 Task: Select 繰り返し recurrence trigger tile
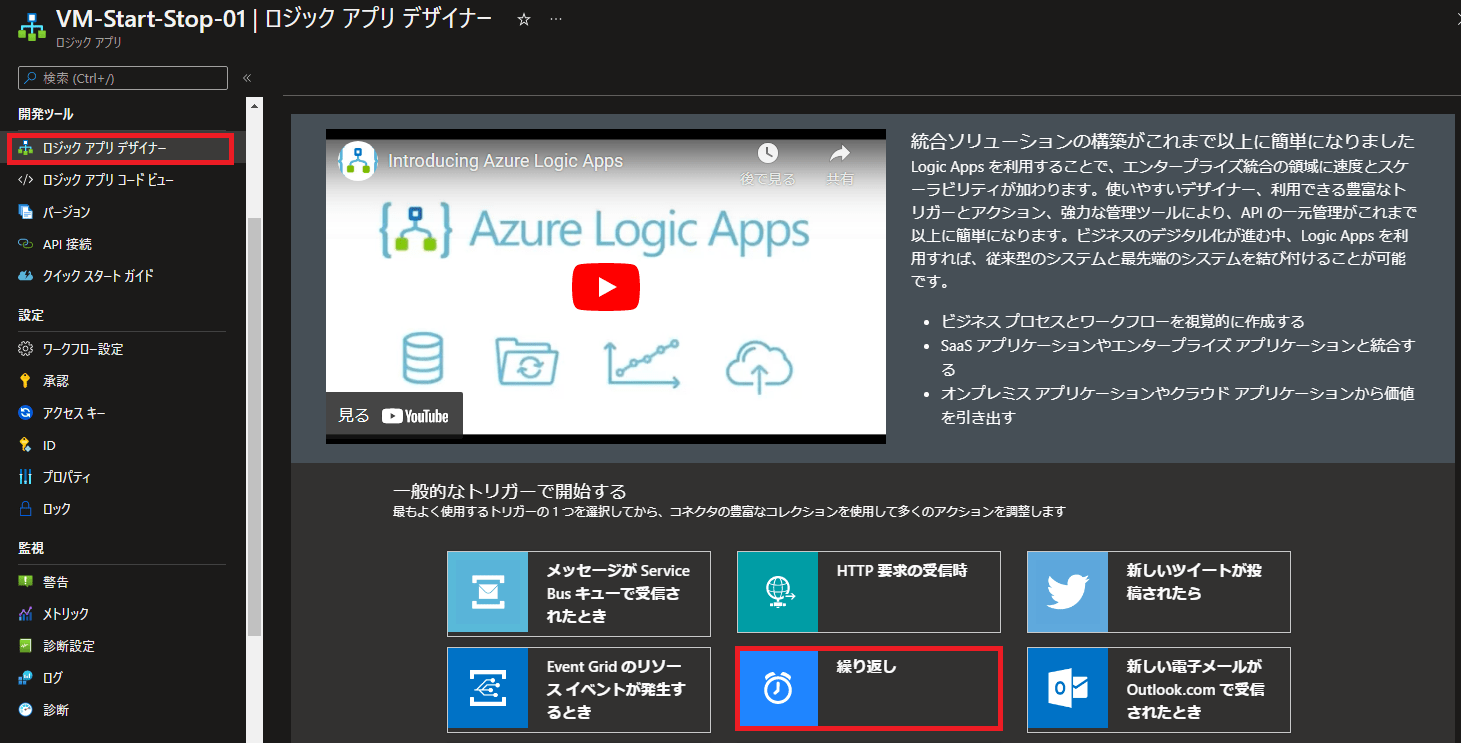pyautogui.click(x=869, y=688)
